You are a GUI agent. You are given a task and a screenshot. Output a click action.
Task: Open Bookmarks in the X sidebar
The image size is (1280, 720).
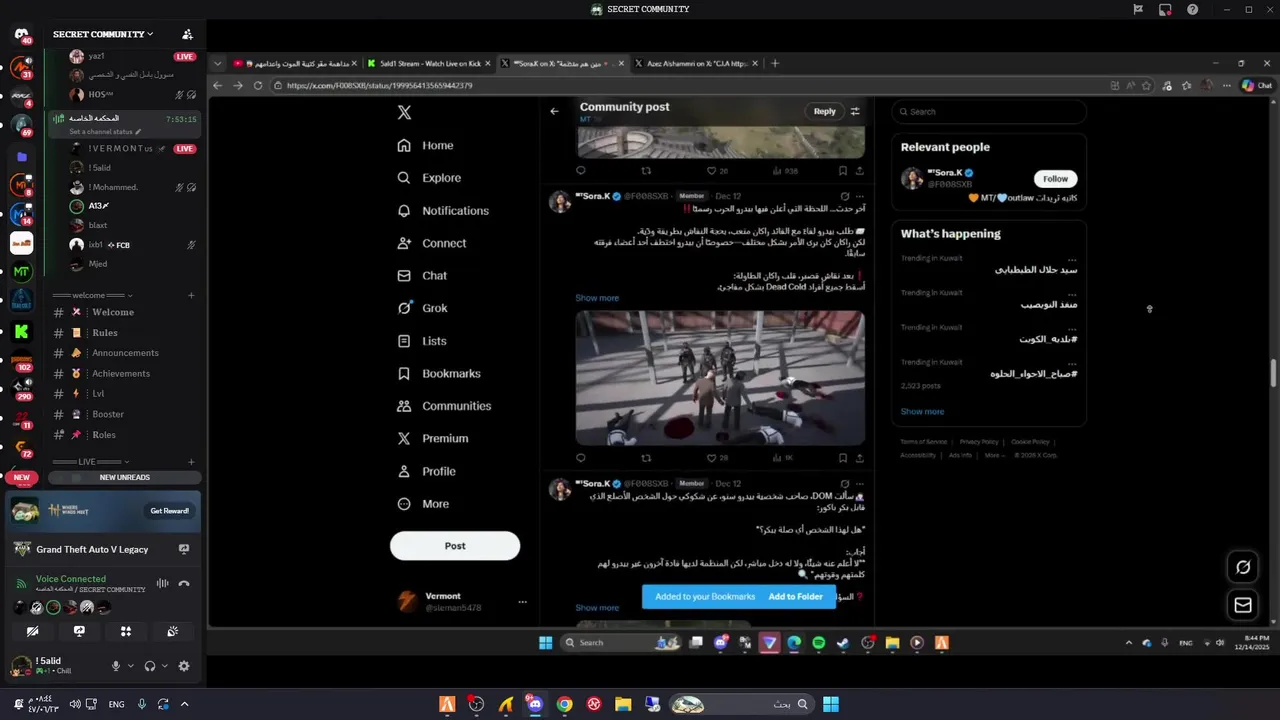(x=439, y=373)
